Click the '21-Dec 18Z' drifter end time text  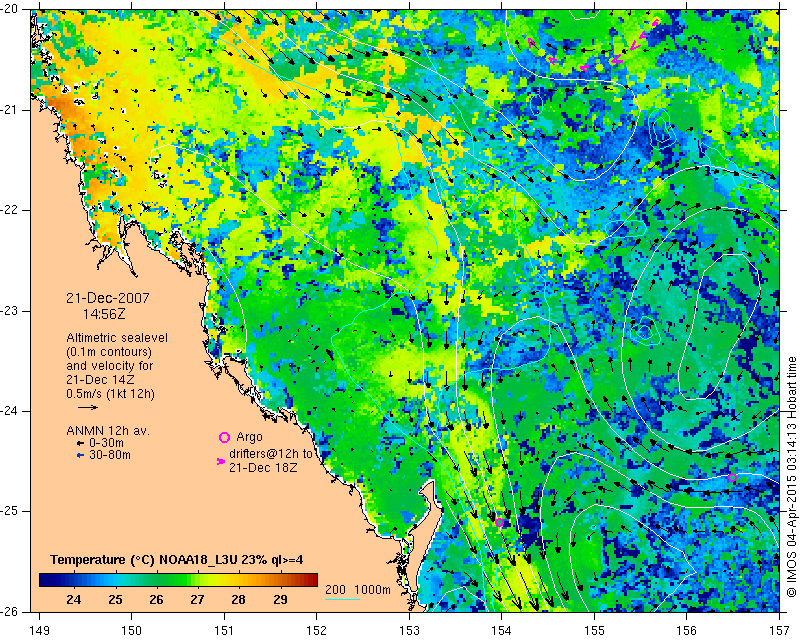tap(263, 467)
